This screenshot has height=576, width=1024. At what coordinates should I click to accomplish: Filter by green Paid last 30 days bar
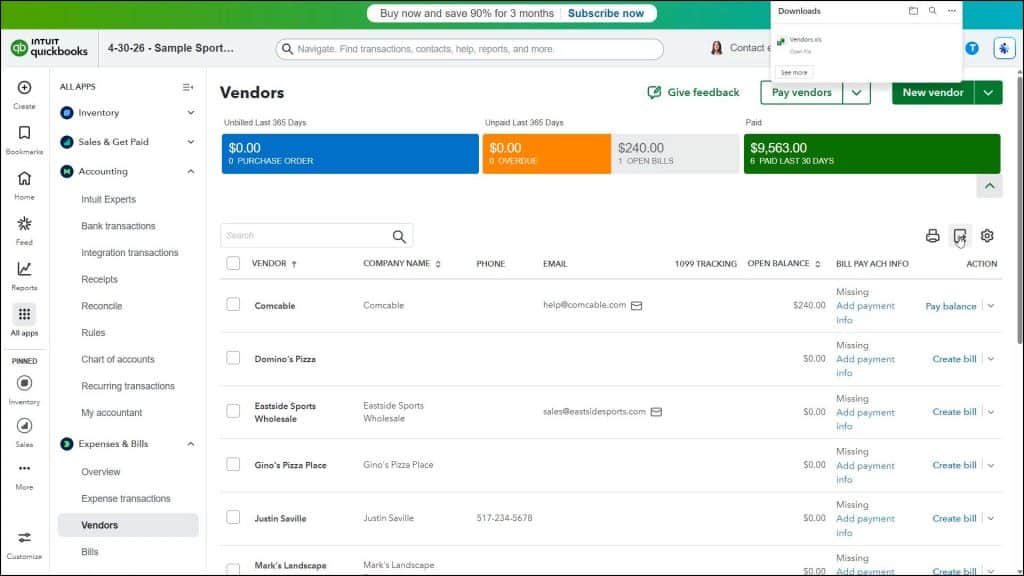(872, 154)
